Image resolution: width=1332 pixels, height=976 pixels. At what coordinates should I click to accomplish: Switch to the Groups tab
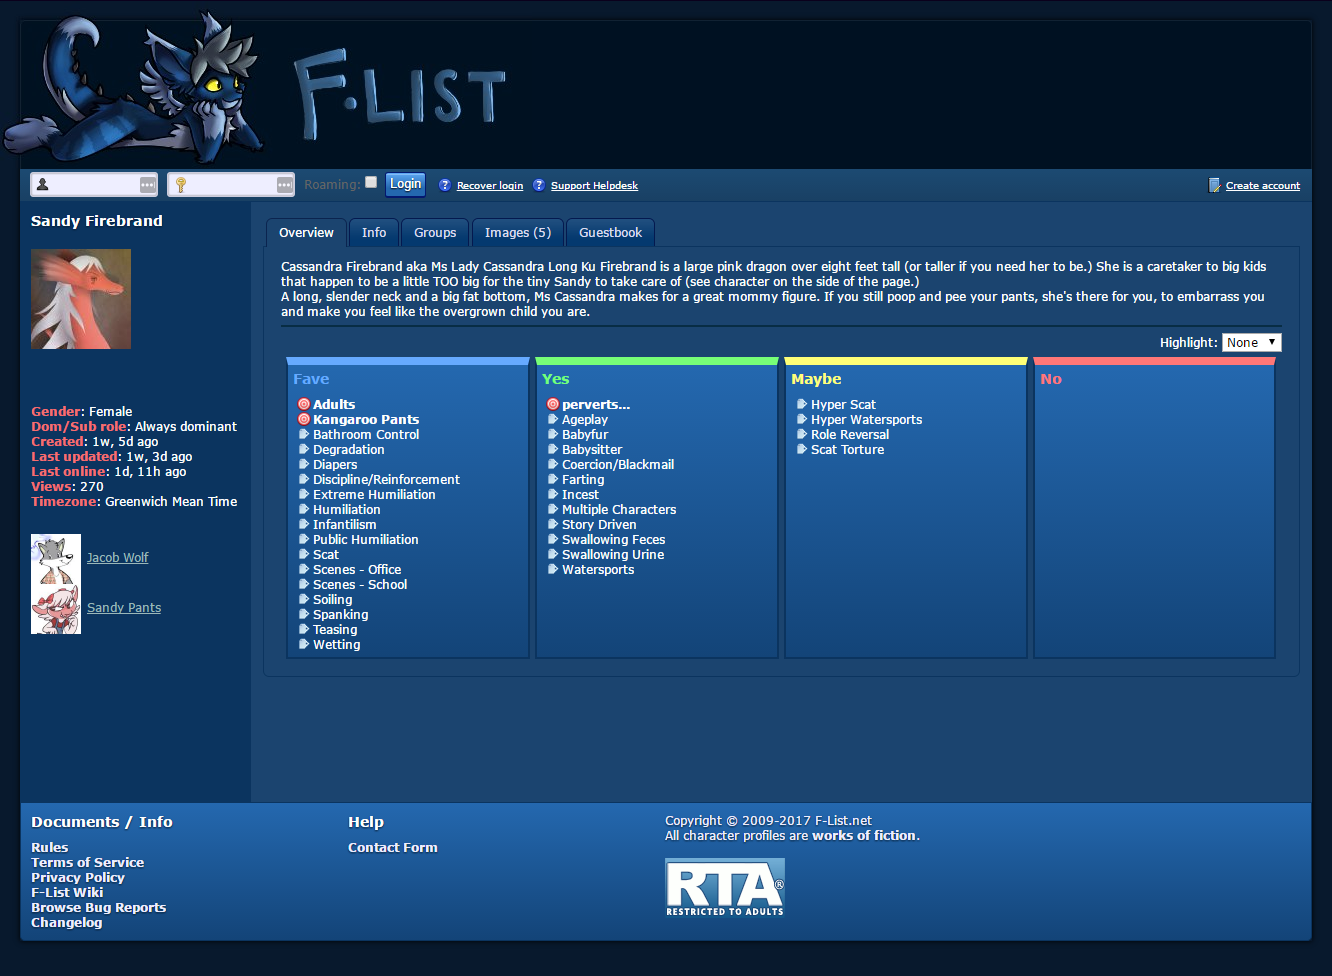435,232
